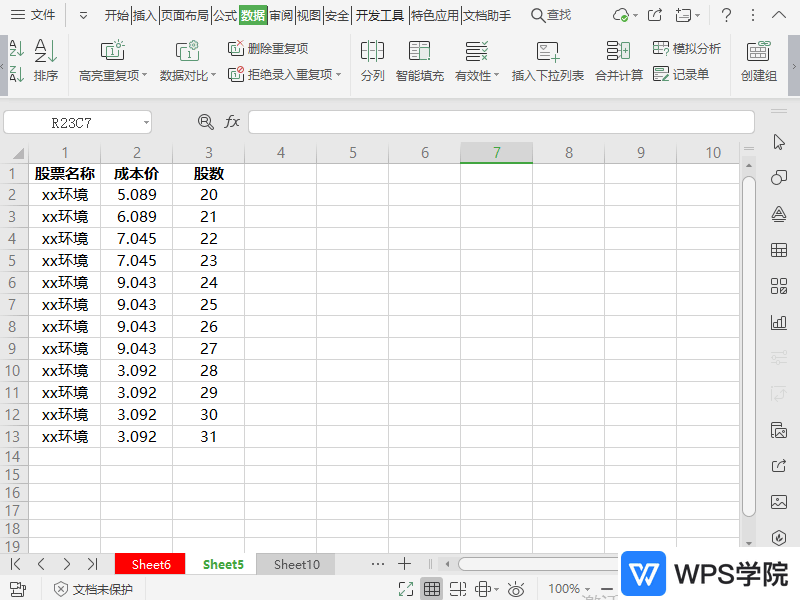Open the name box dropdown arrow

tap(146, 122)
